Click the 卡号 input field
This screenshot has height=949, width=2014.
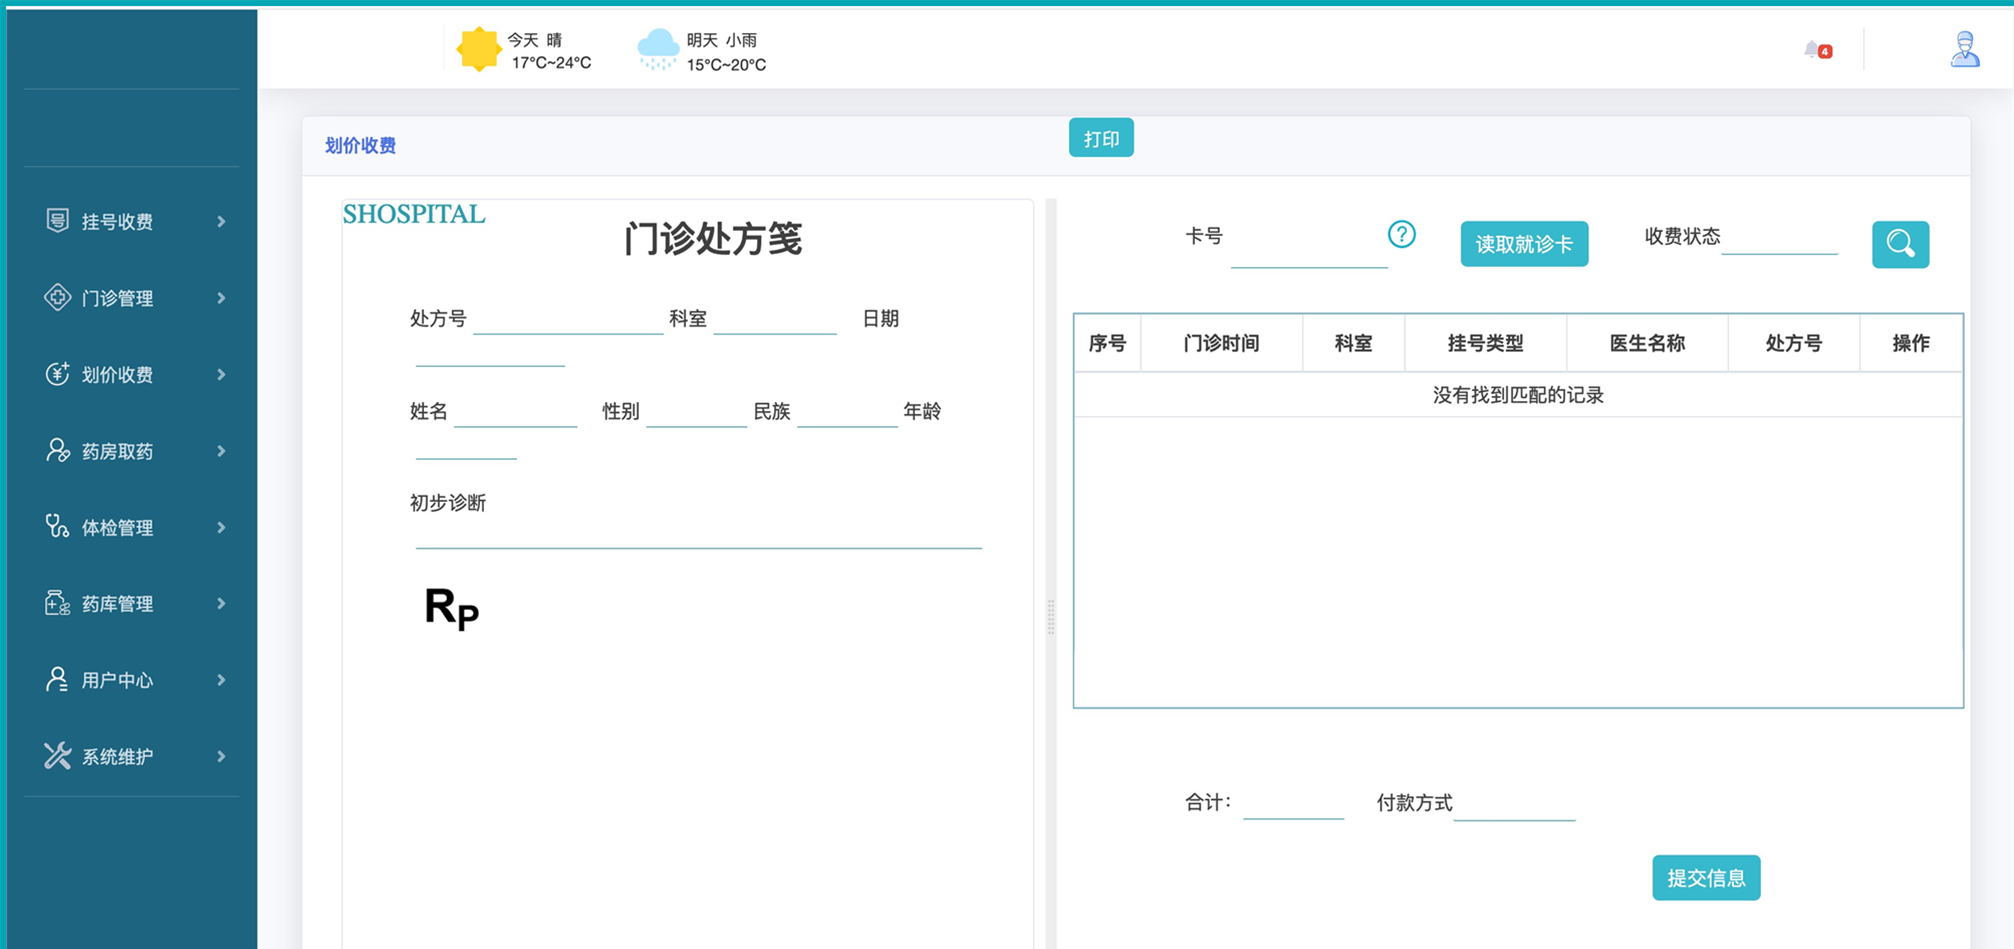(x=1308, y=250)
